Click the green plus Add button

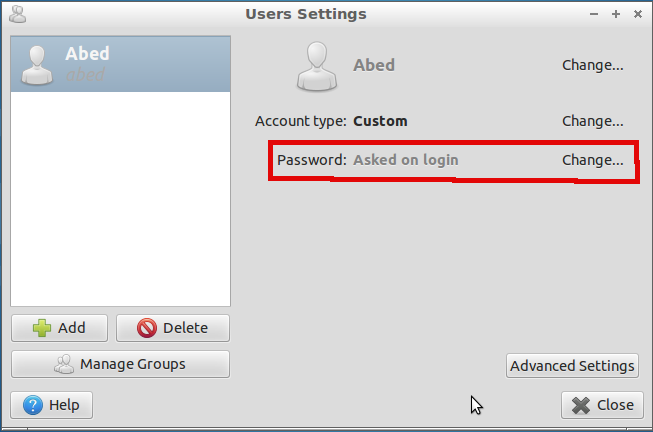(60, 328)
